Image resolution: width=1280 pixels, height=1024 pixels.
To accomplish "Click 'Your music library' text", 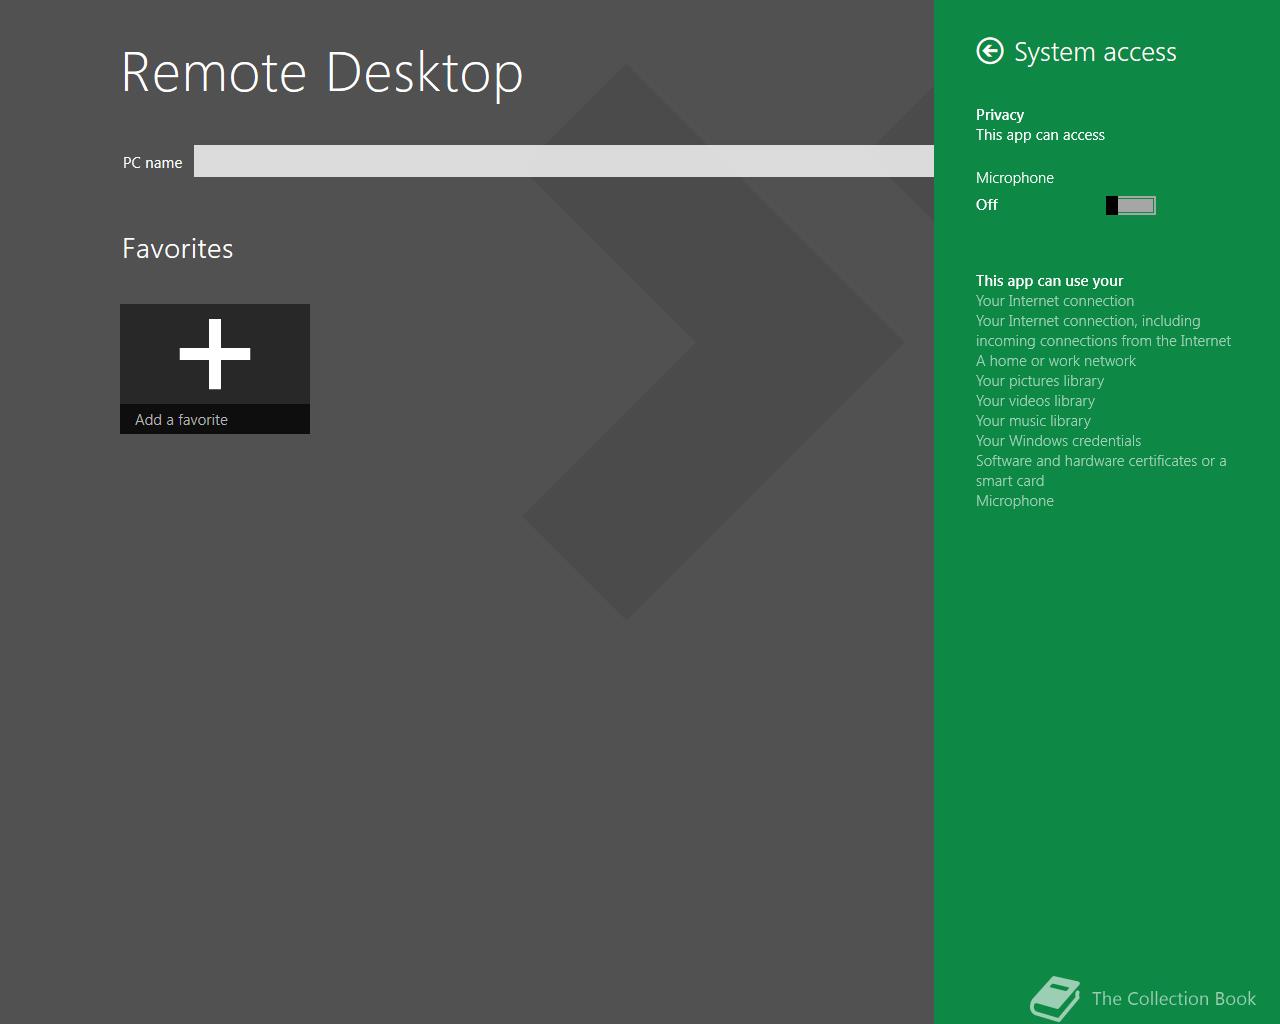I will point(1033,421).
